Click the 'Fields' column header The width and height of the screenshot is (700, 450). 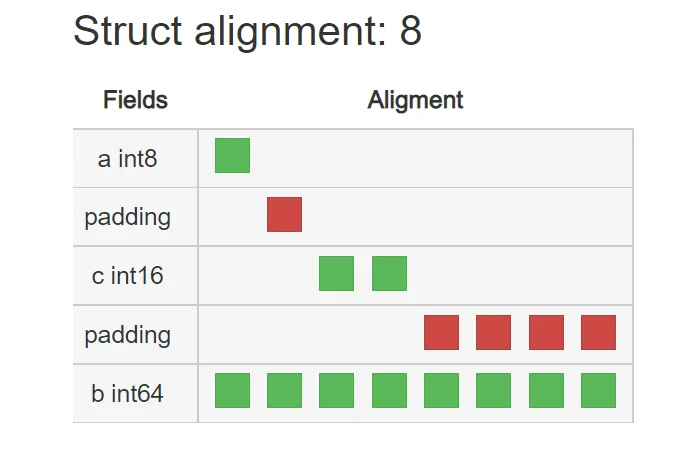click(136, 100)
